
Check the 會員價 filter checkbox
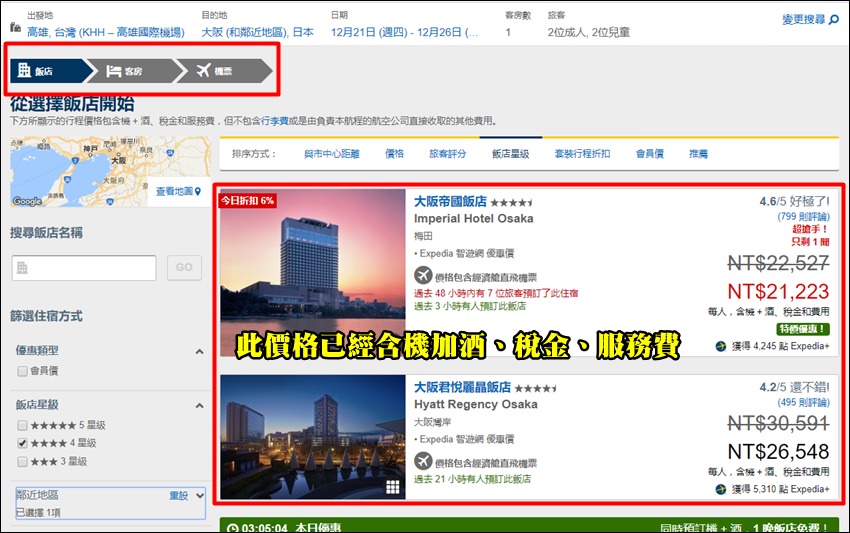[22, 371]
